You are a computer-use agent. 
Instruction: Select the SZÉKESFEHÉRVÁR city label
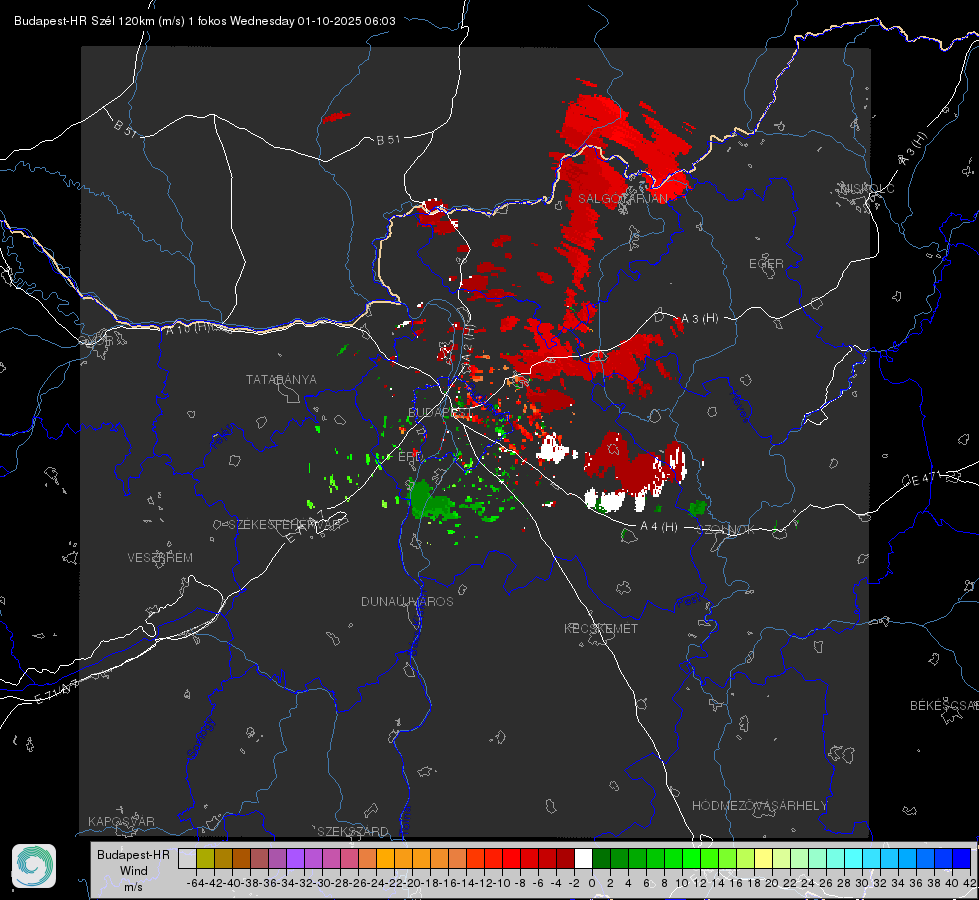coord(287,525)
